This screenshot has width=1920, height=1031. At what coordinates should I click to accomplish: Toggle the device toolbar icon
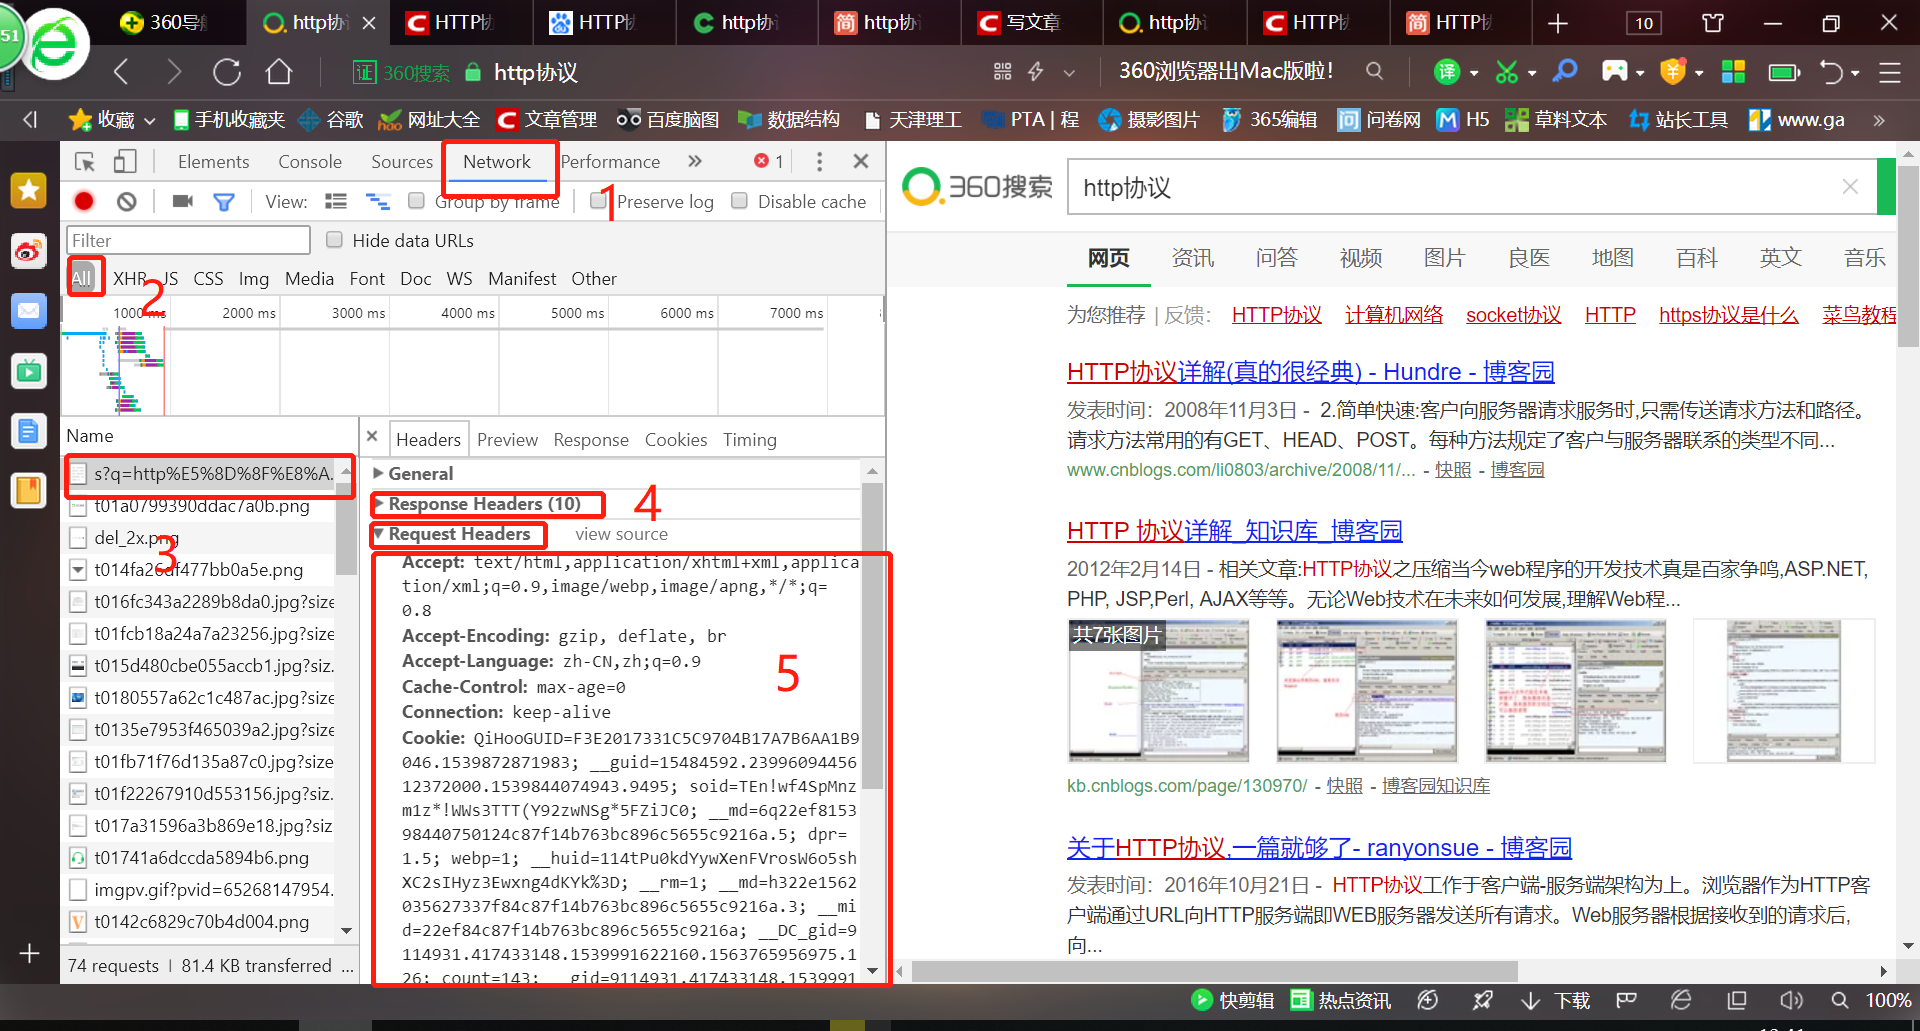[x=125, y=161]
